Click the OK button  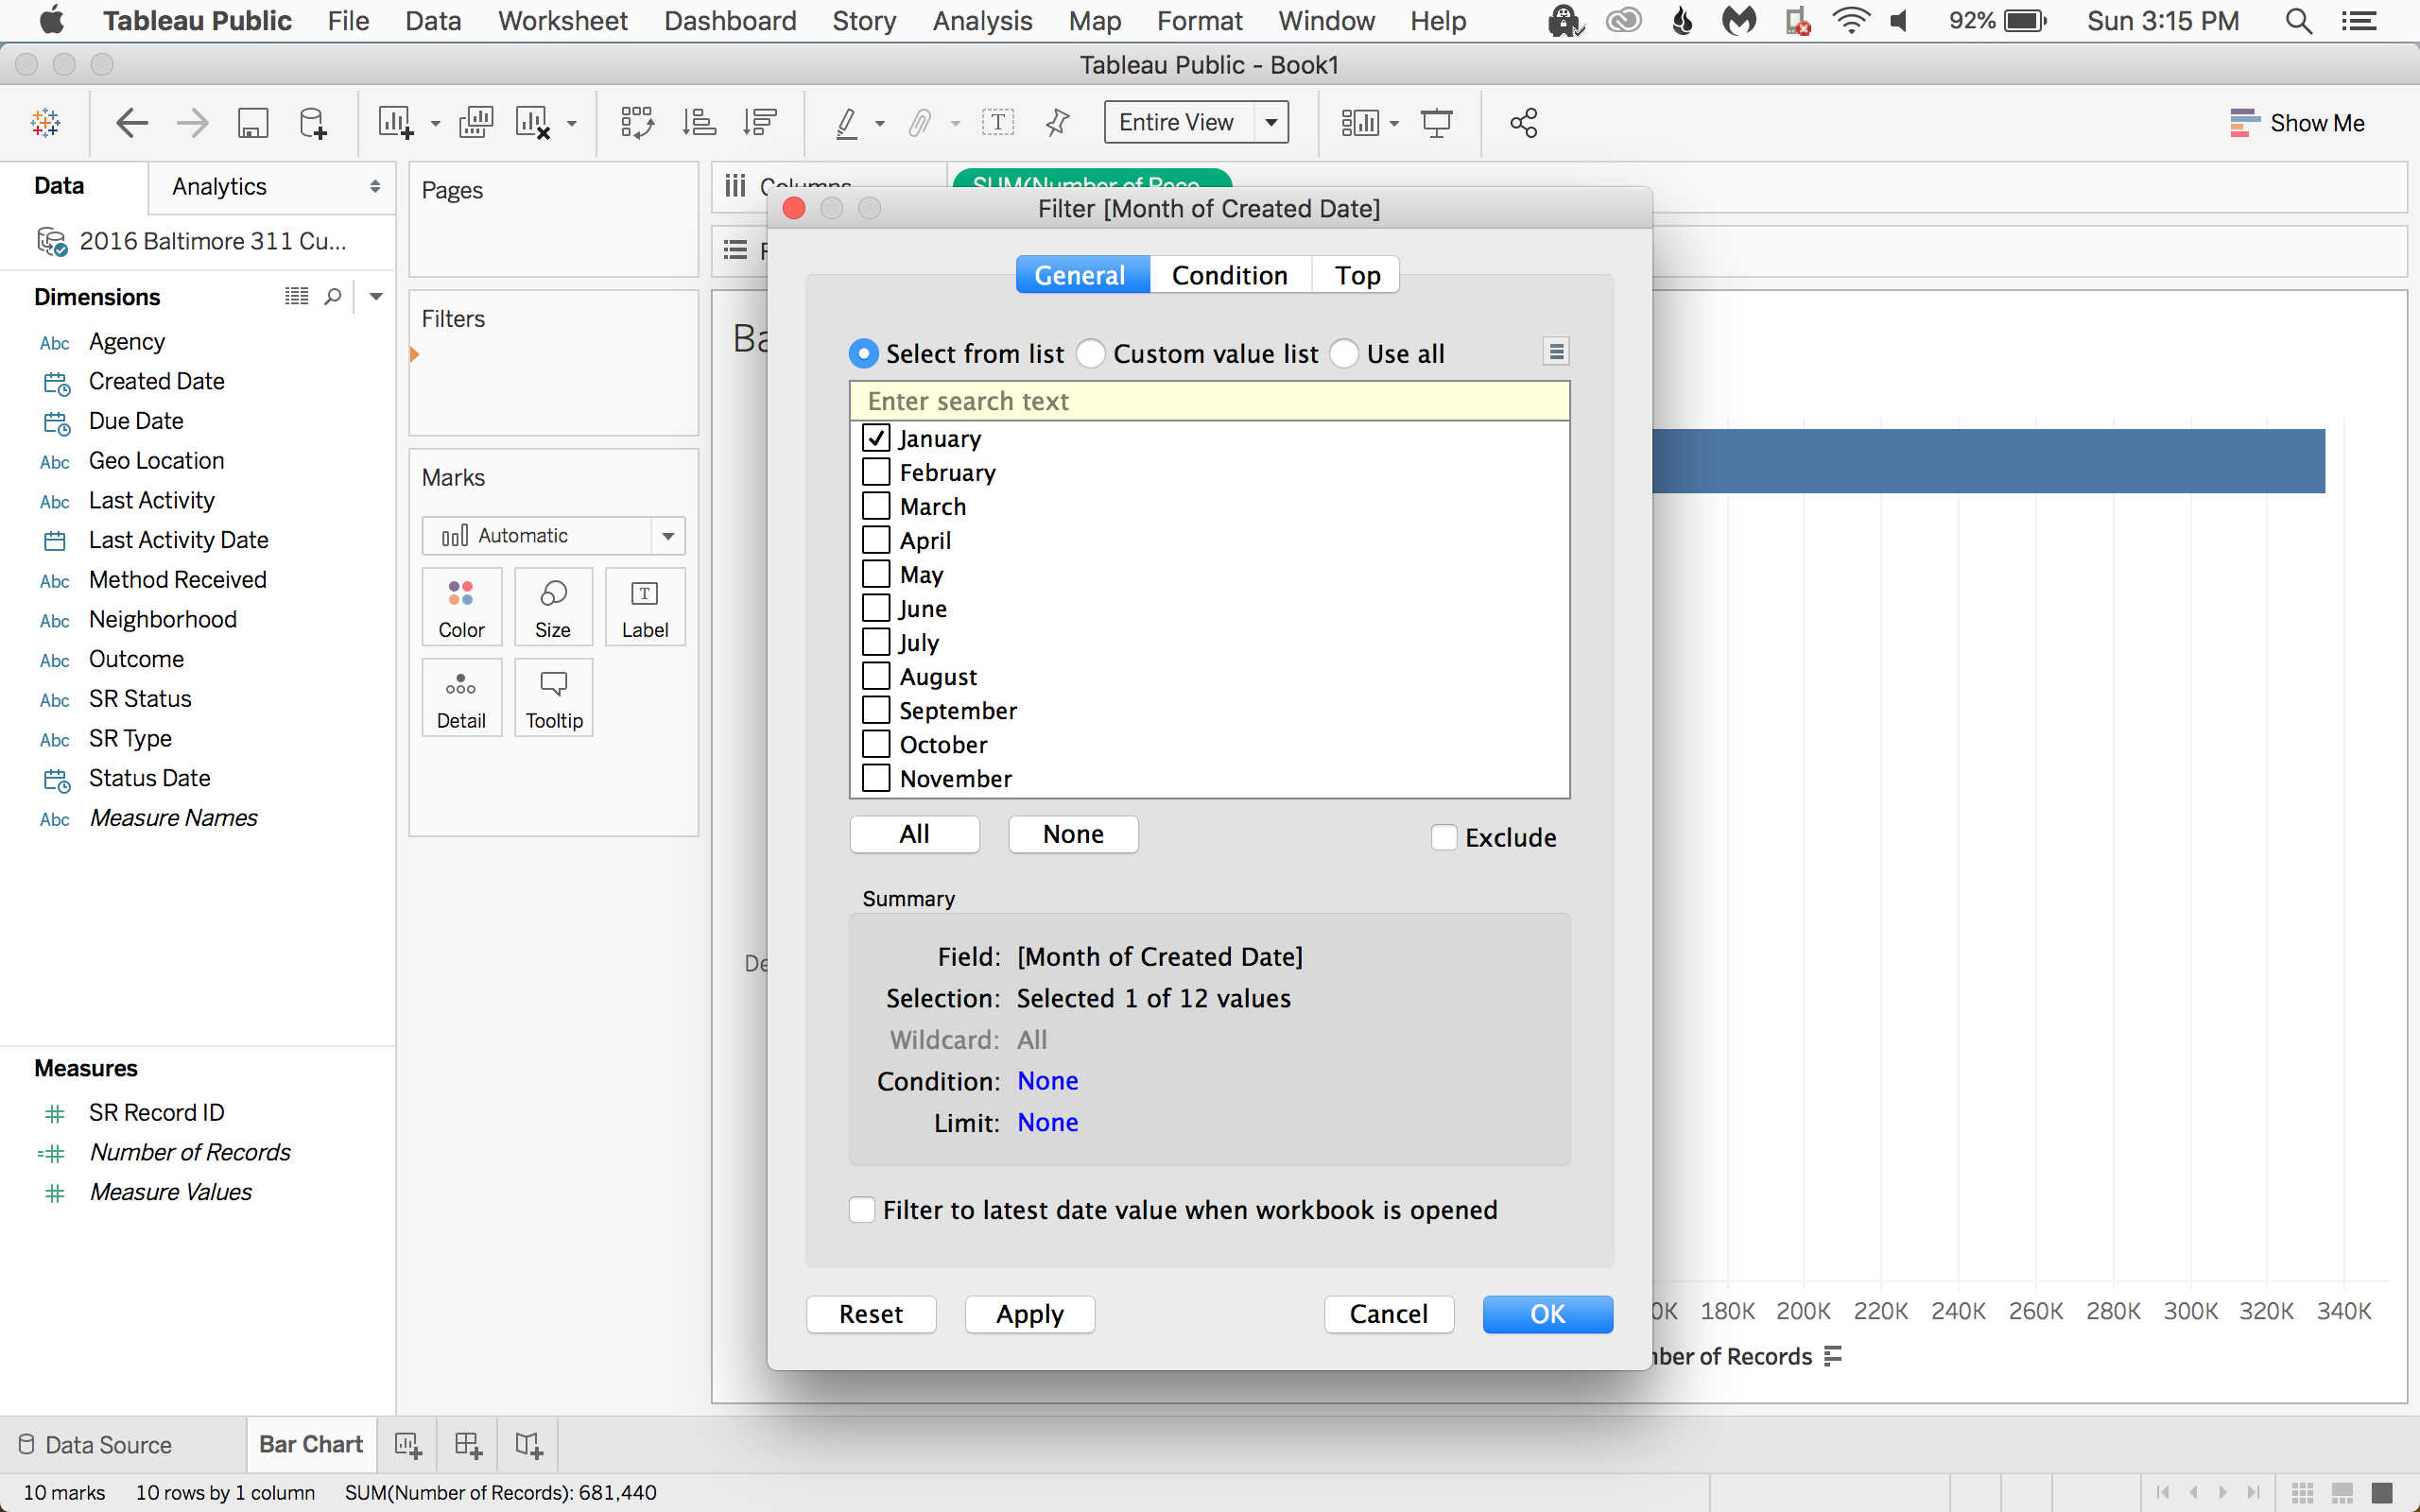click(1548, 1314)
